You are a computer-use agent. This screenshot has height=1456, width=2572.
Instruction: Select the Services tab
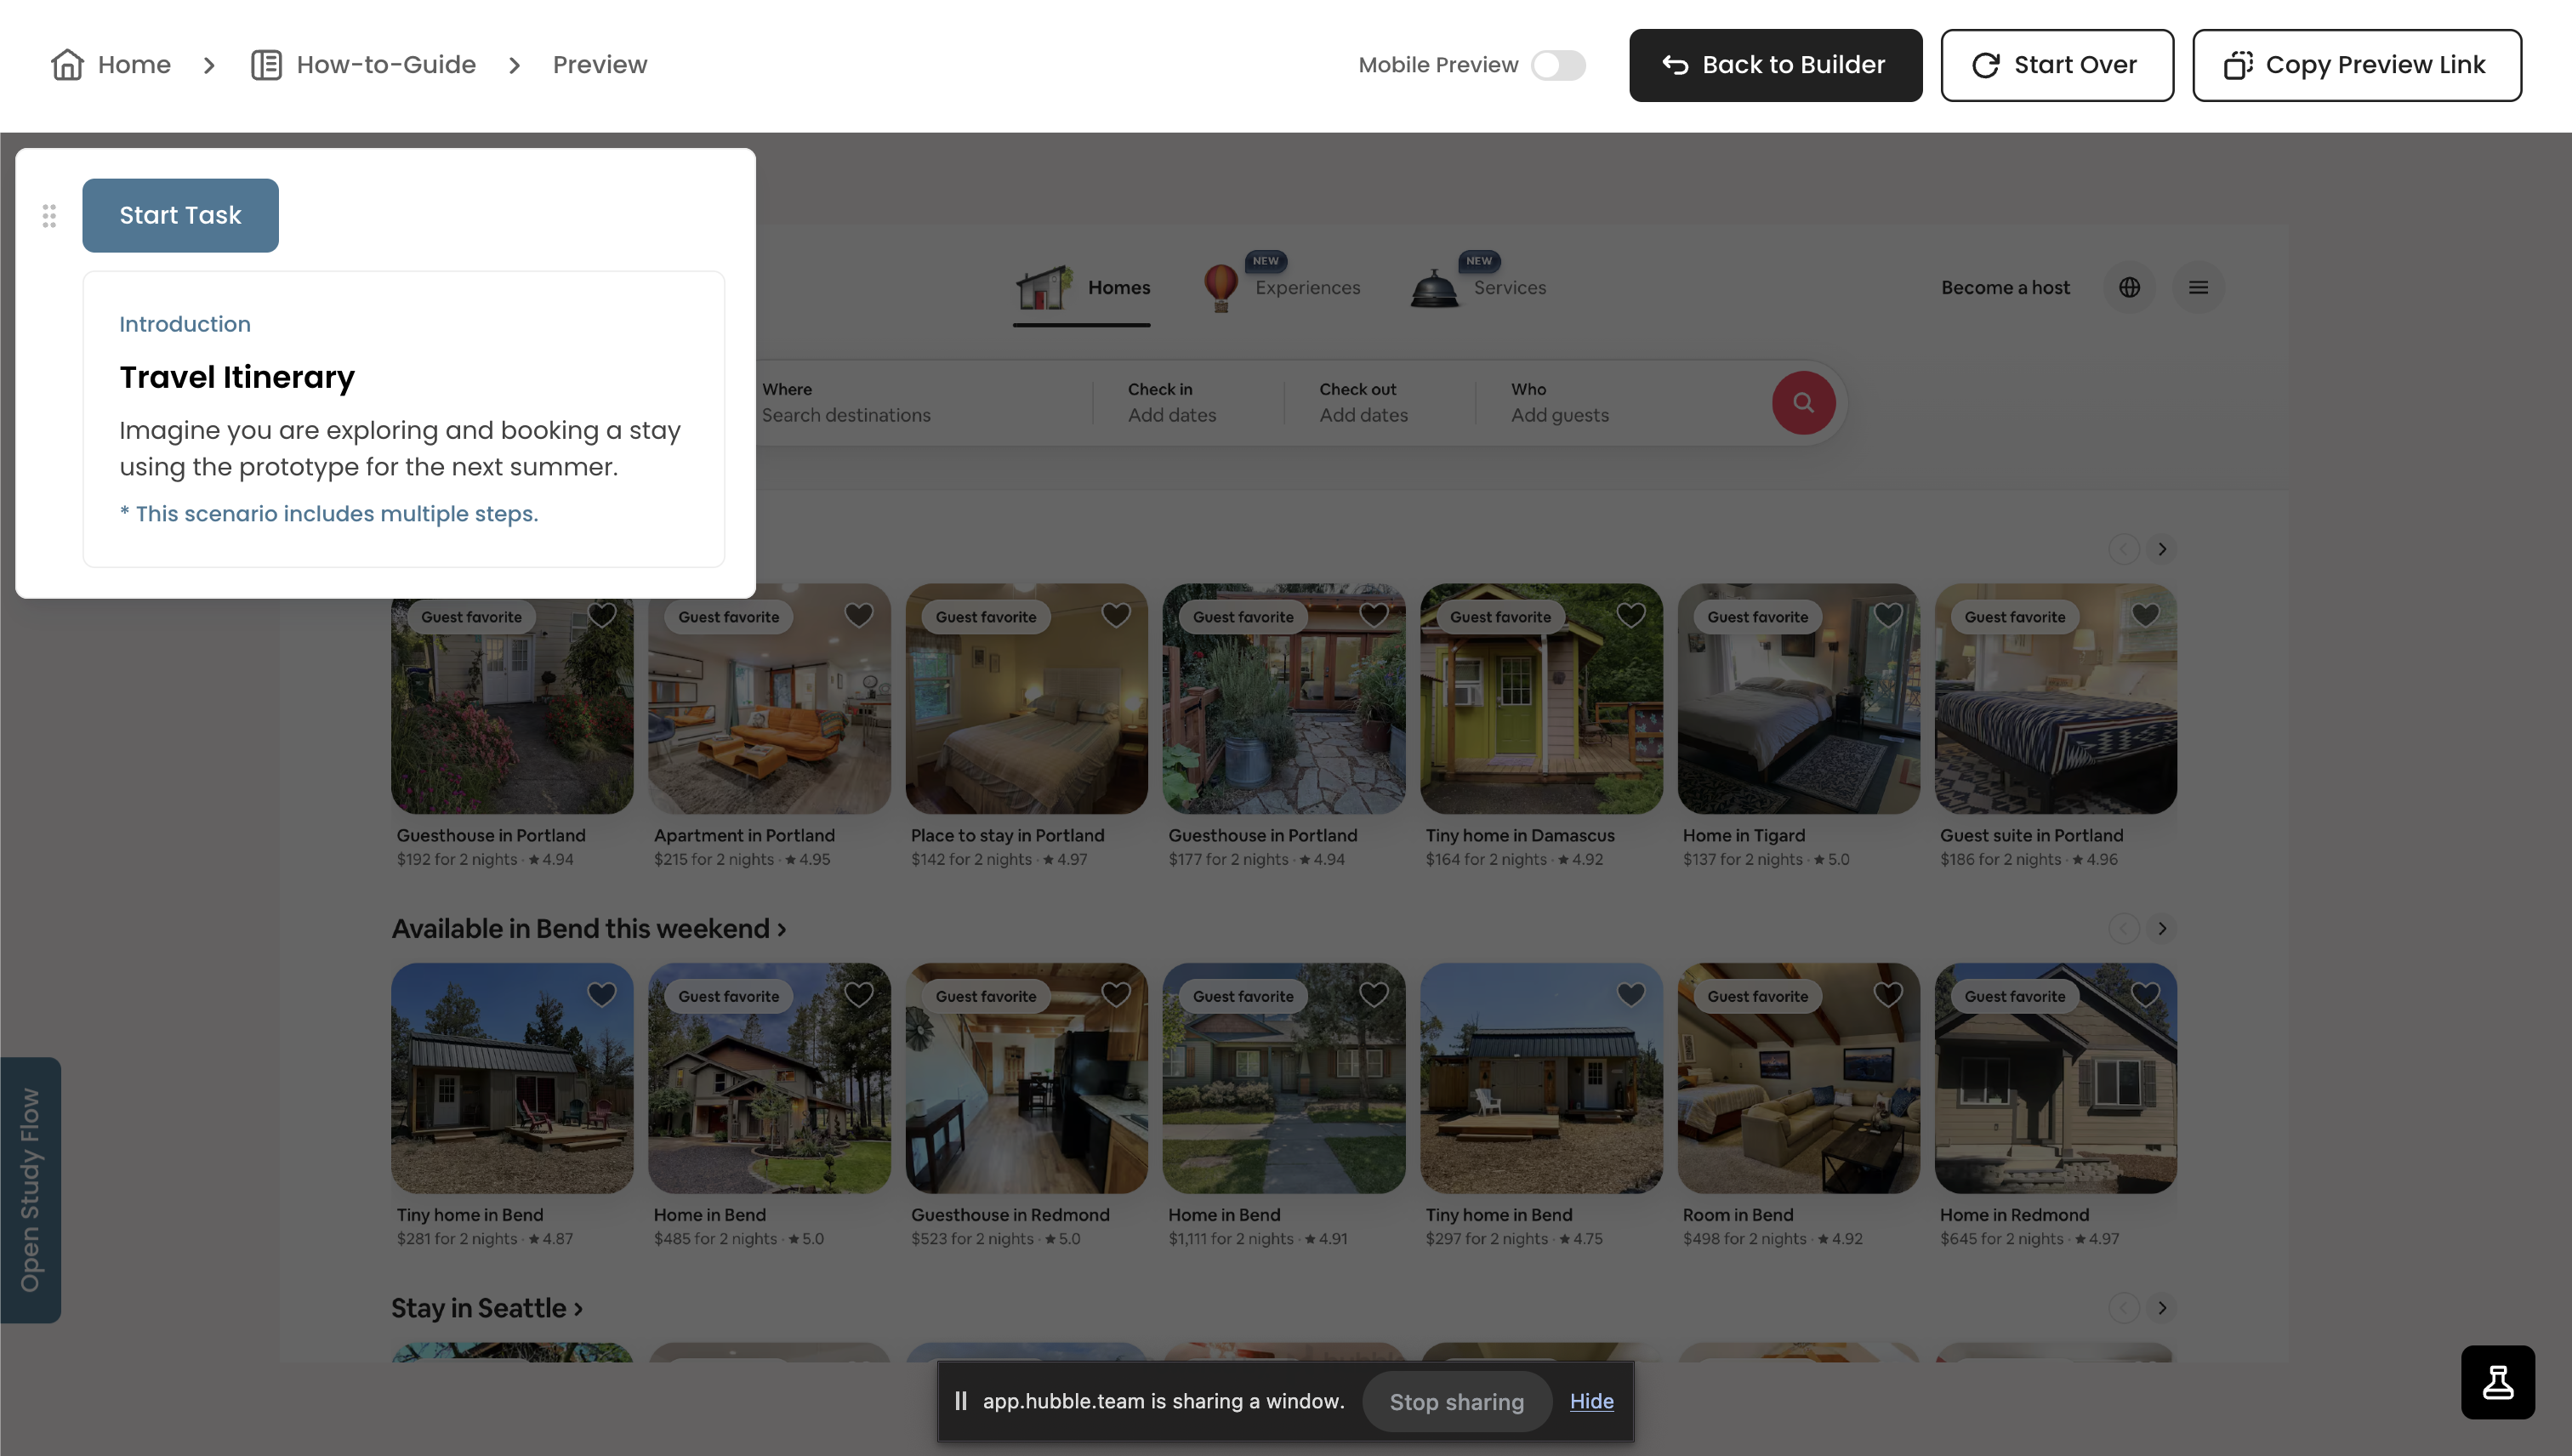click(x=1478, y=288)
